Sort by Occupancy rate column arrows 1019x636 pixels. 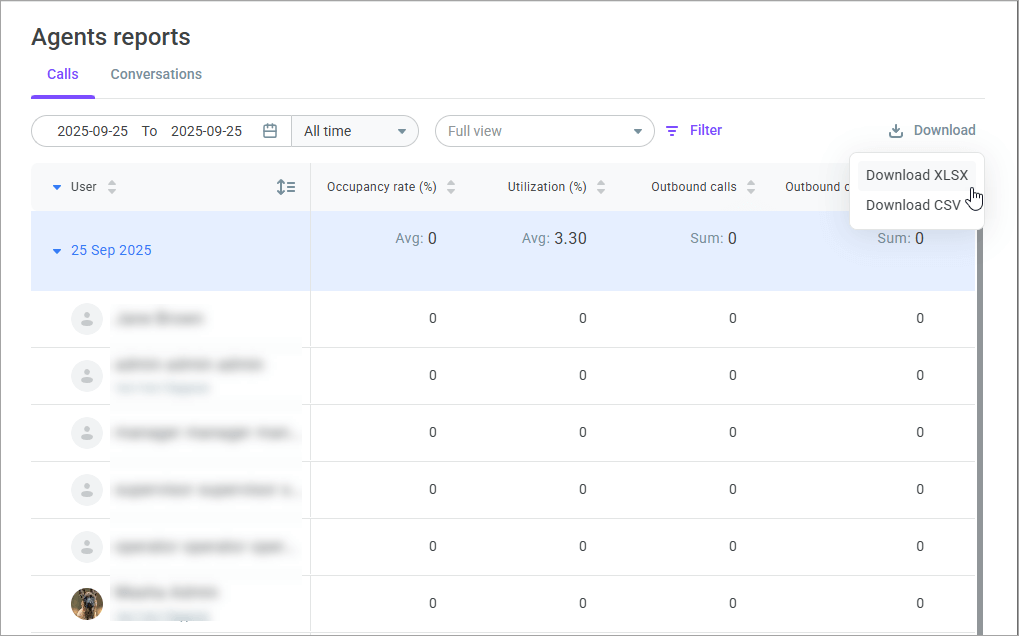click(x=451, y=187)
